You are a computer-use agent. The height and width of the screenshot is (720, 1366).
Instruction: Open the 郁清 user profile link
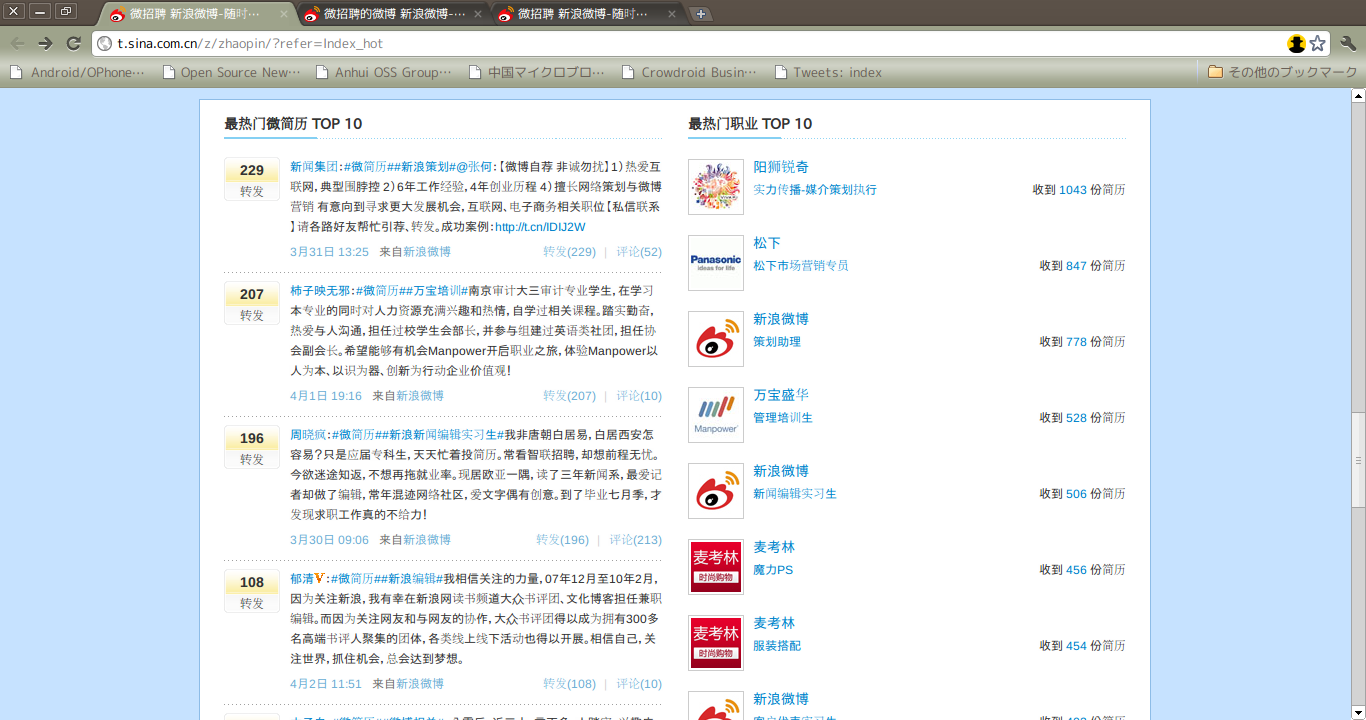click(302, 579)
